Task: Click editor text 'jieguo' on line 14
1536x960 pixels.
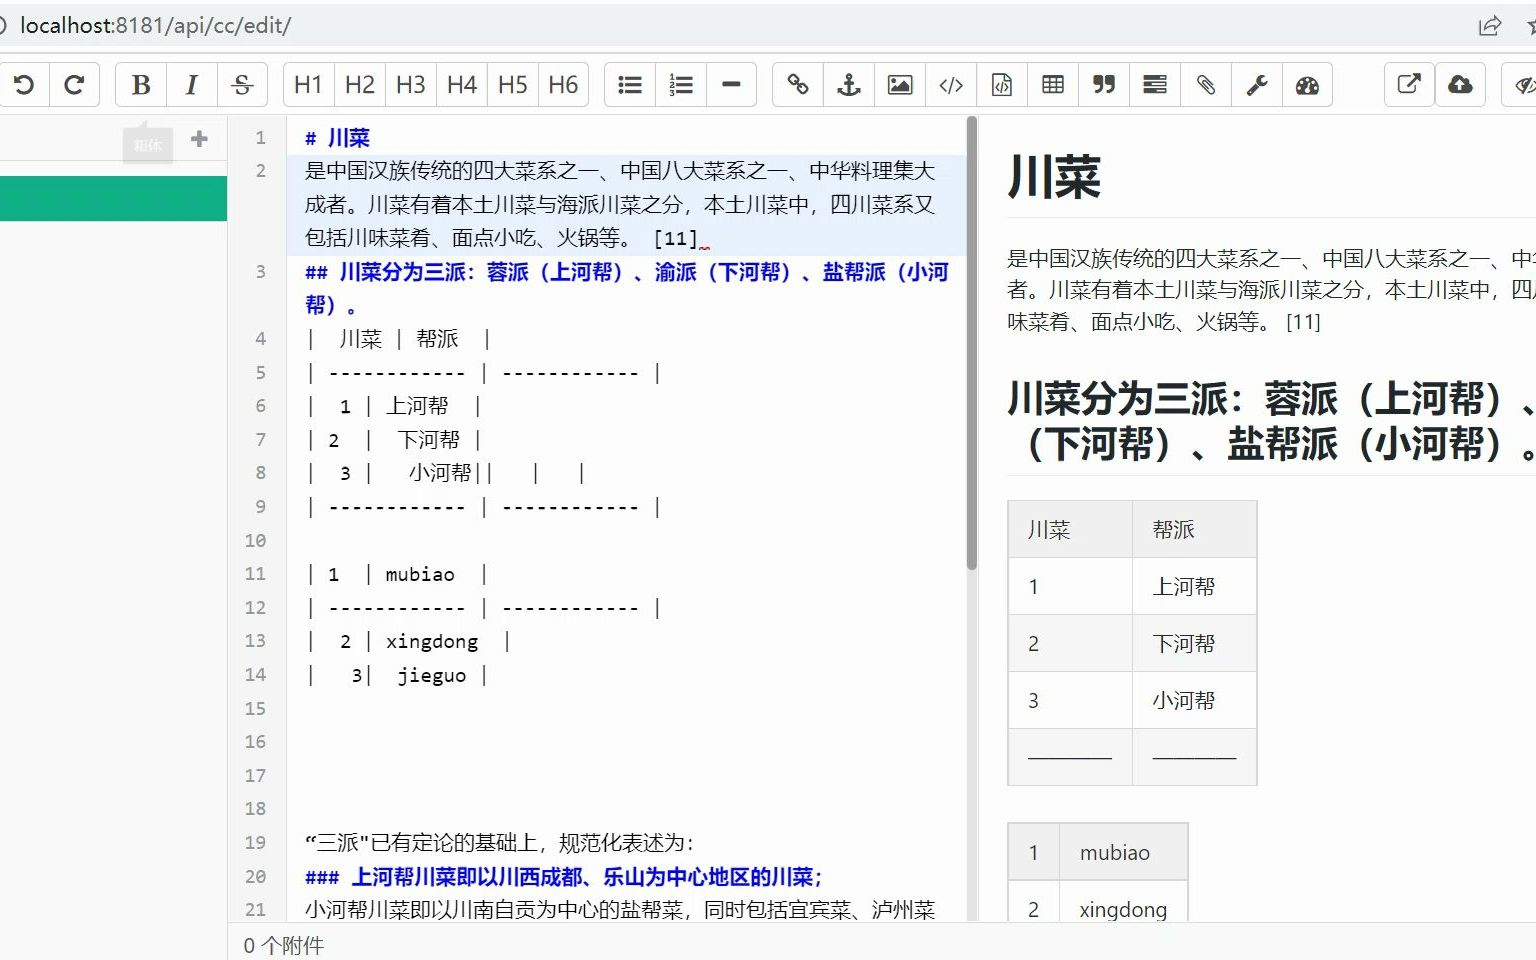Action: coord(432,675)
